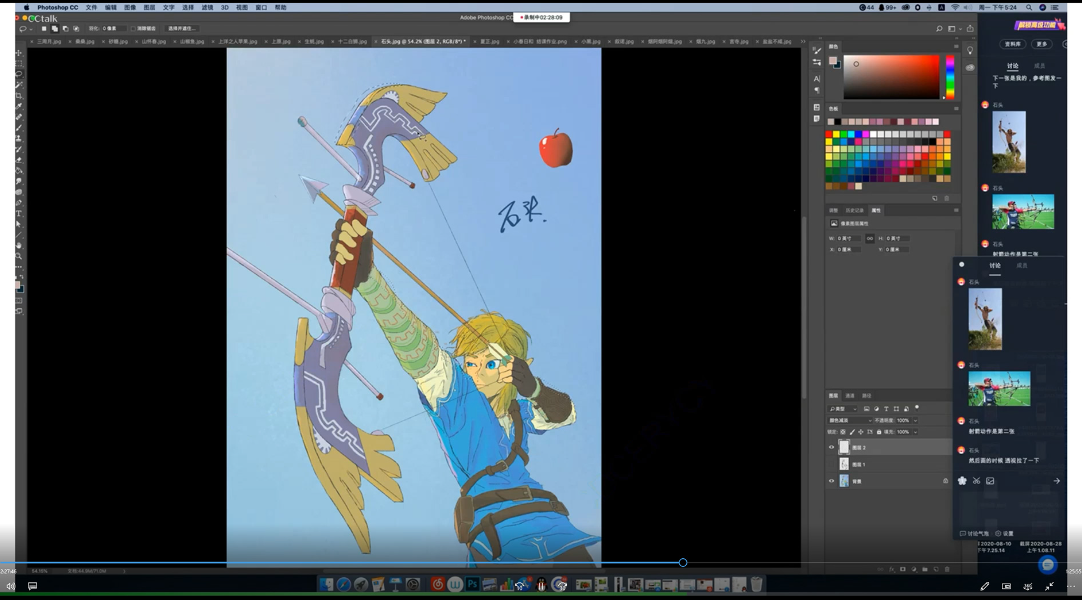Click the new group folder icon
This screenshot has height=600, width=1082.
[925, 570]
